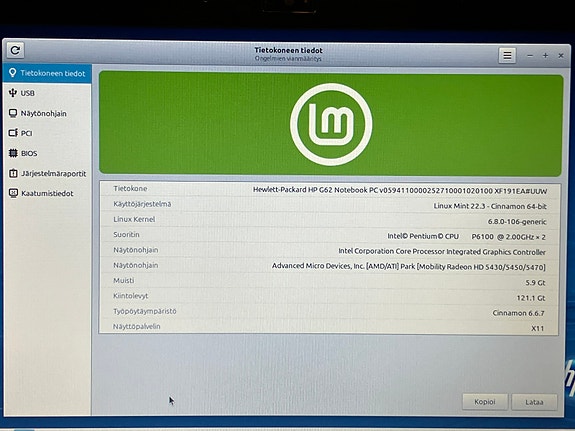Screen dimensions: 575x431
Task: Minimize the Tietokoneen tiedot window
Action: tap(530, 56)
